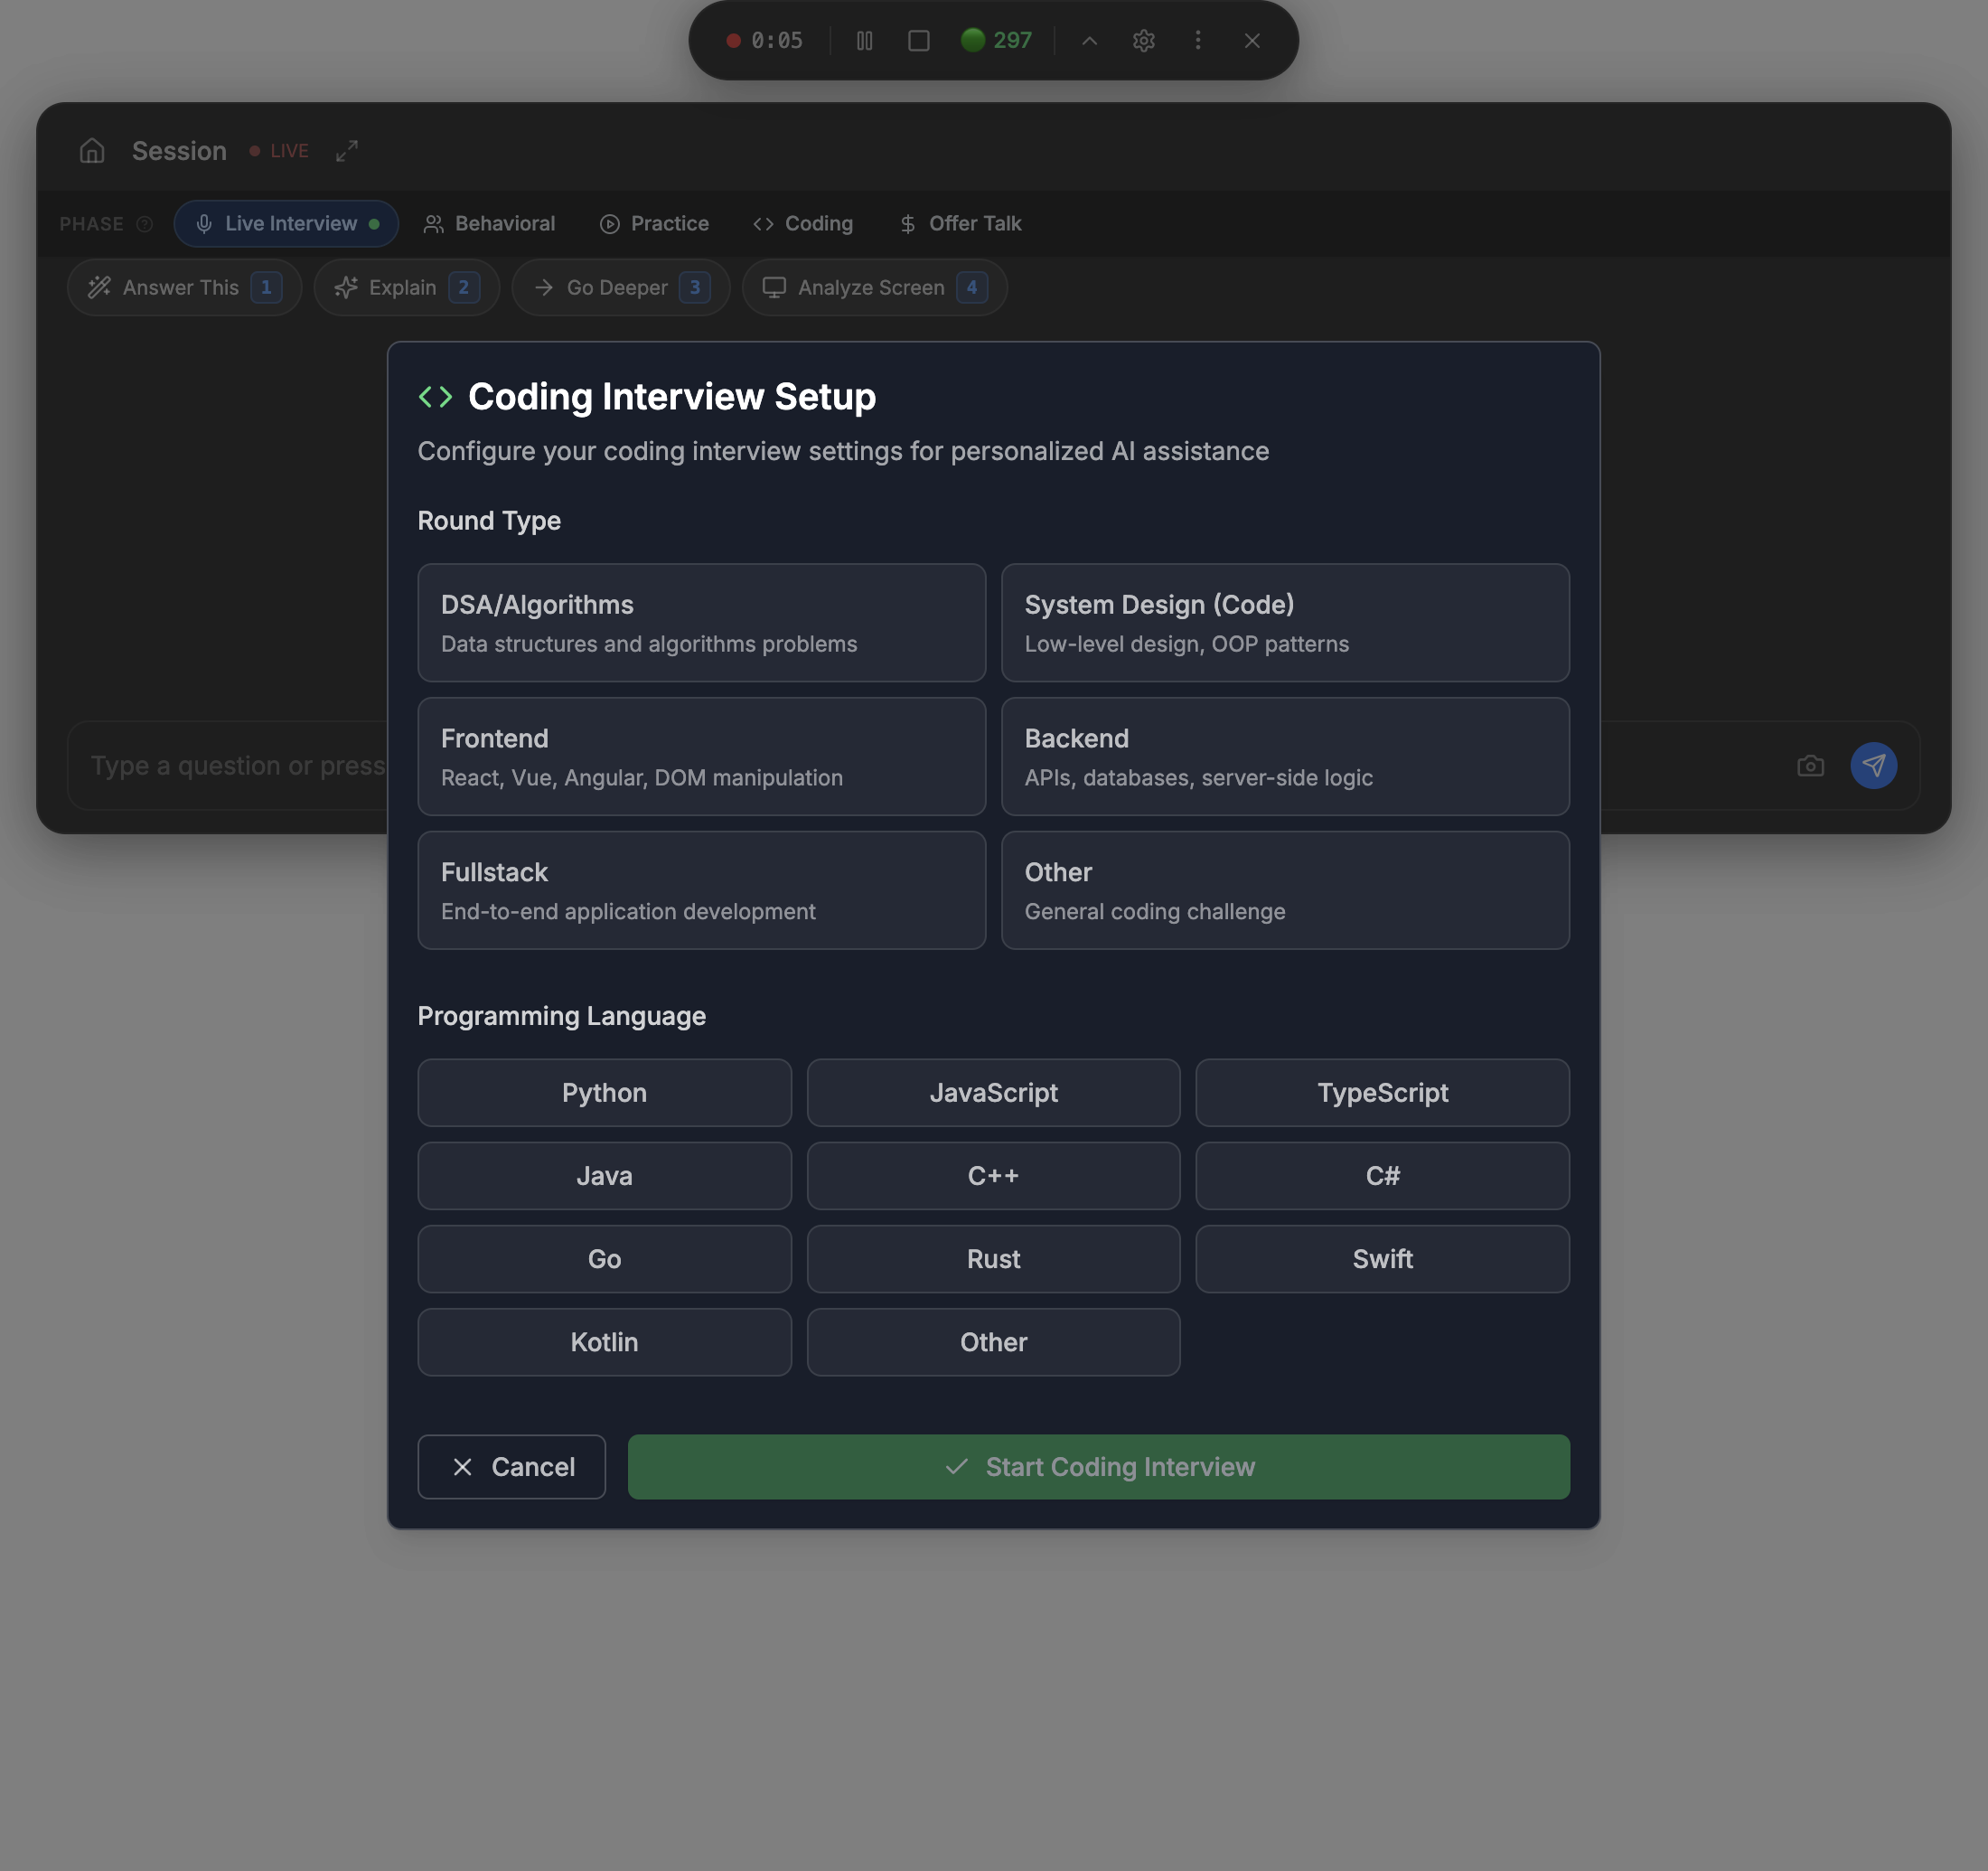The image size is (1988, 1871).
Task: Choose C++ as programming language
Action: [994, 1176]
